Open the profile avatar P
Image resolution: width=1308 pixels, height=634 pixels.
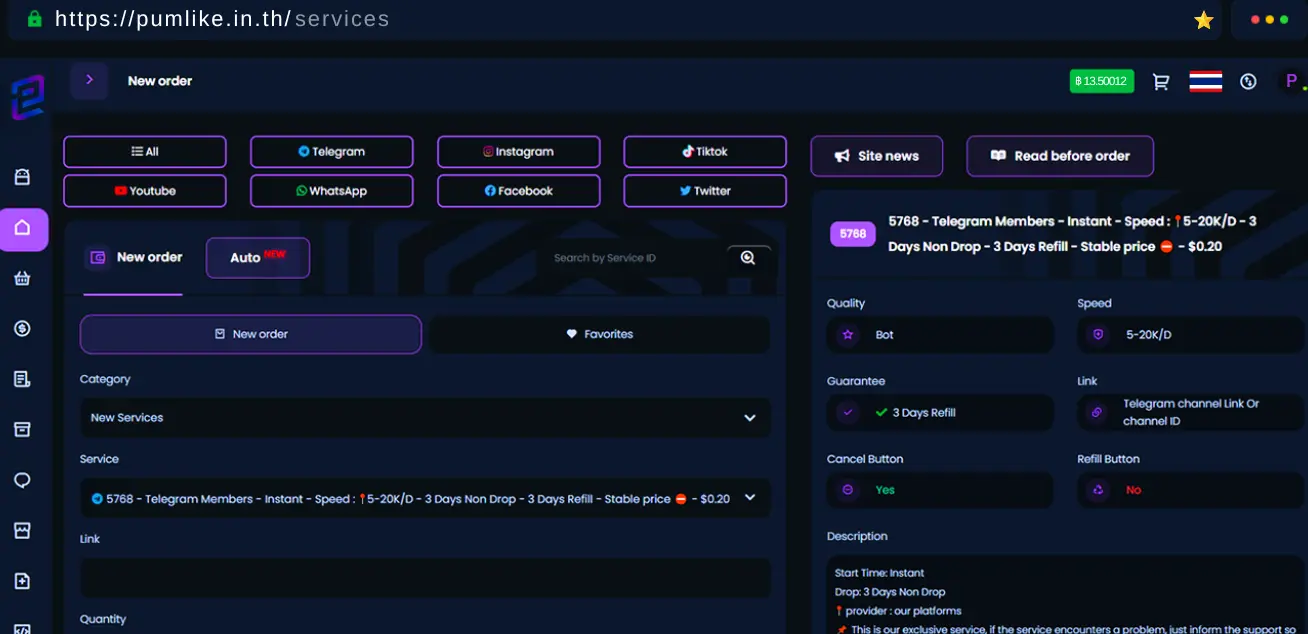click(x=1291, y=81)
